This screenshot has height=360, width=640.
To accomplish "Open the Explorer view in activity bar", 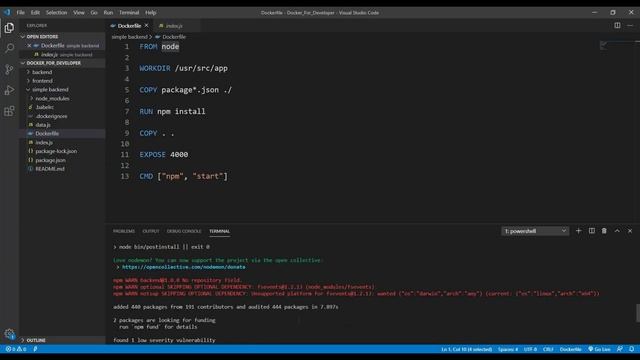I will [9, 28].
